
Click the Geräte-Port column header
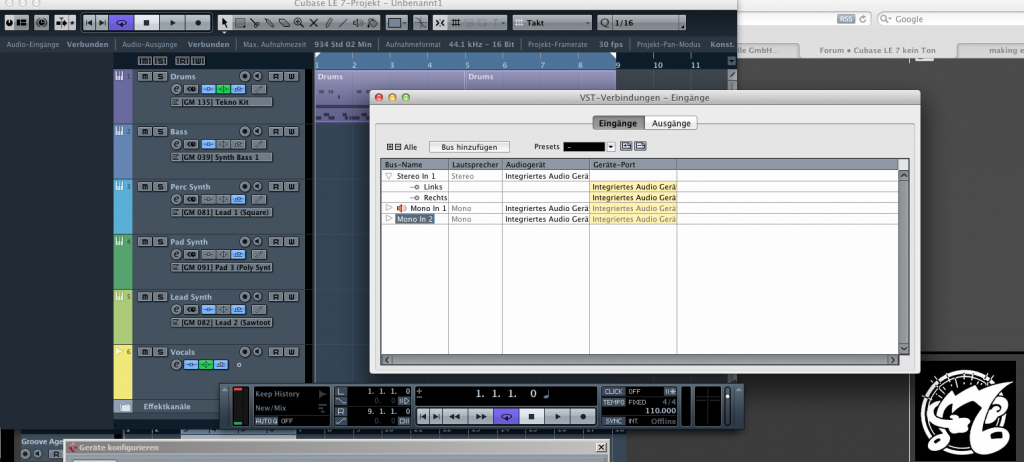pyautogui.click(x=633, y=165)
